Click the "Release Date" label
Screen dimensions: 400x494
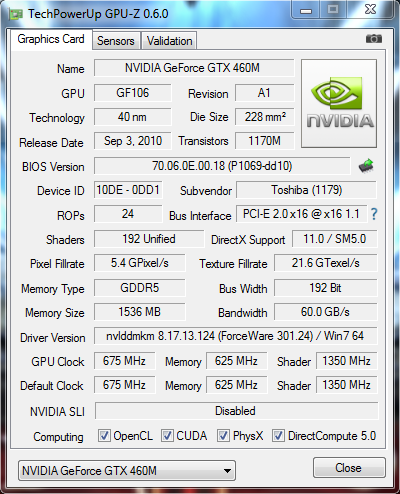(x=51, y=143)
